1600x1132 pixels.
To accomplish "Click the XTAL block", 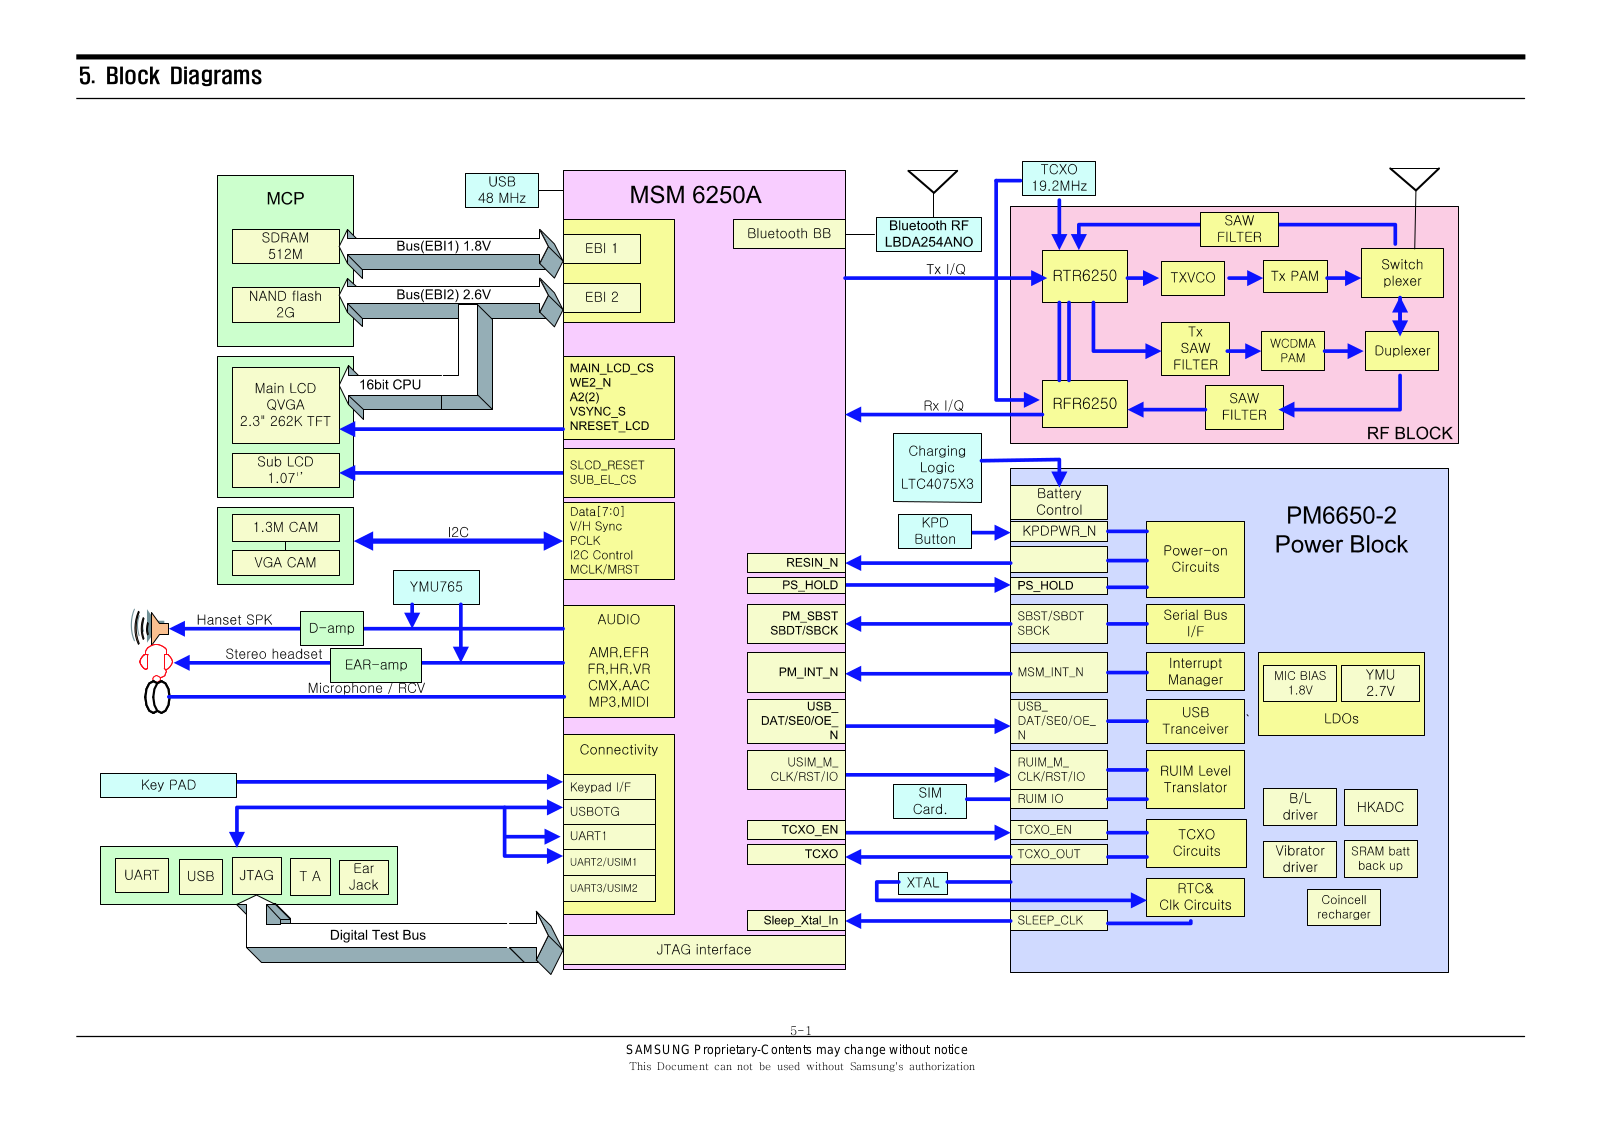I will [x=923, y=883].
